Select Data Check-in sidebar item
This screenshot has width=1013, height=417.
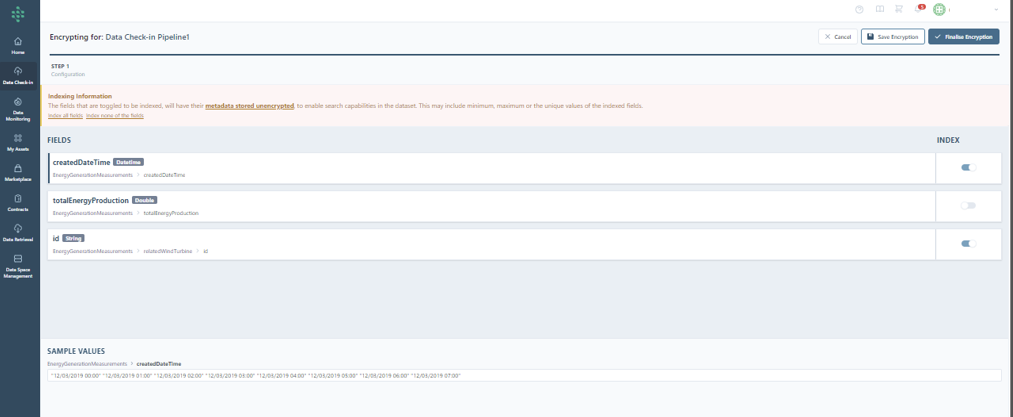tap(19, 75)
